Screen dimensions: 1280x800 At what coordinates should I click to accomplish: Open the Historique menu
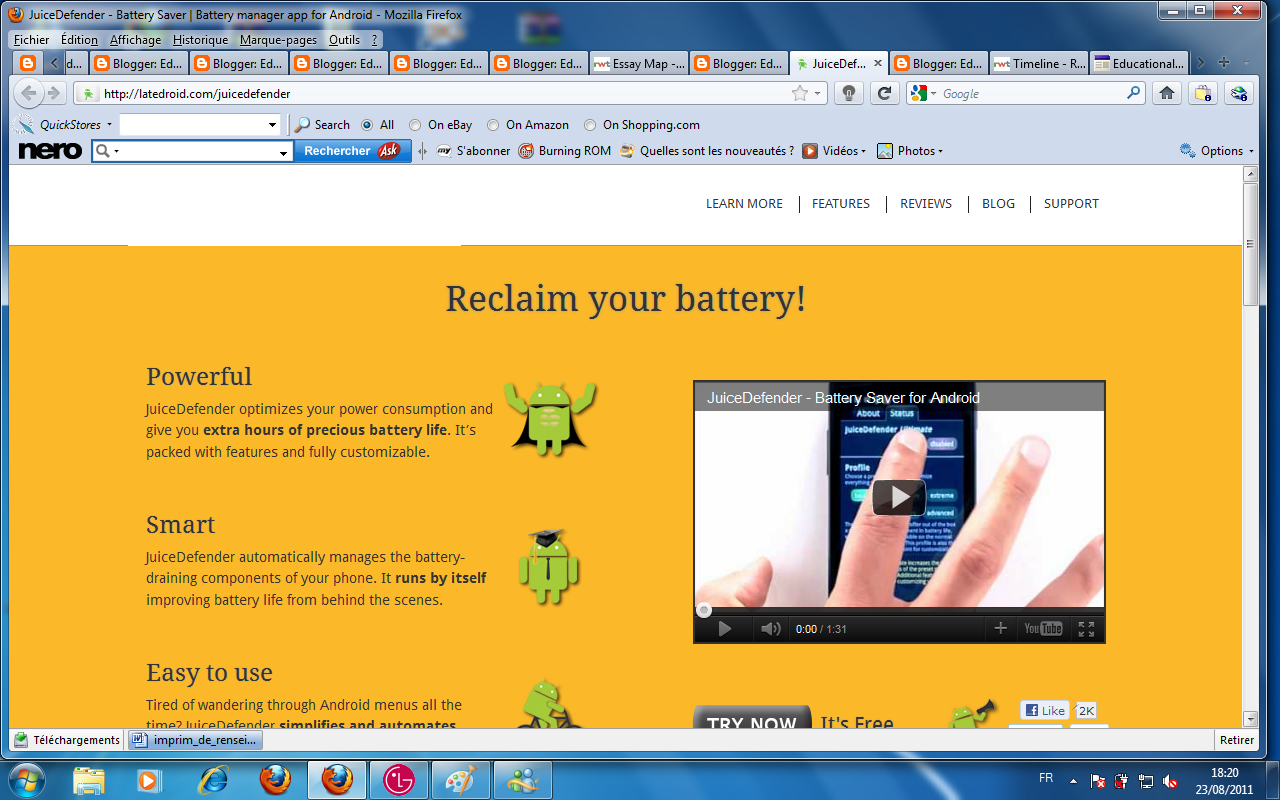200,40
